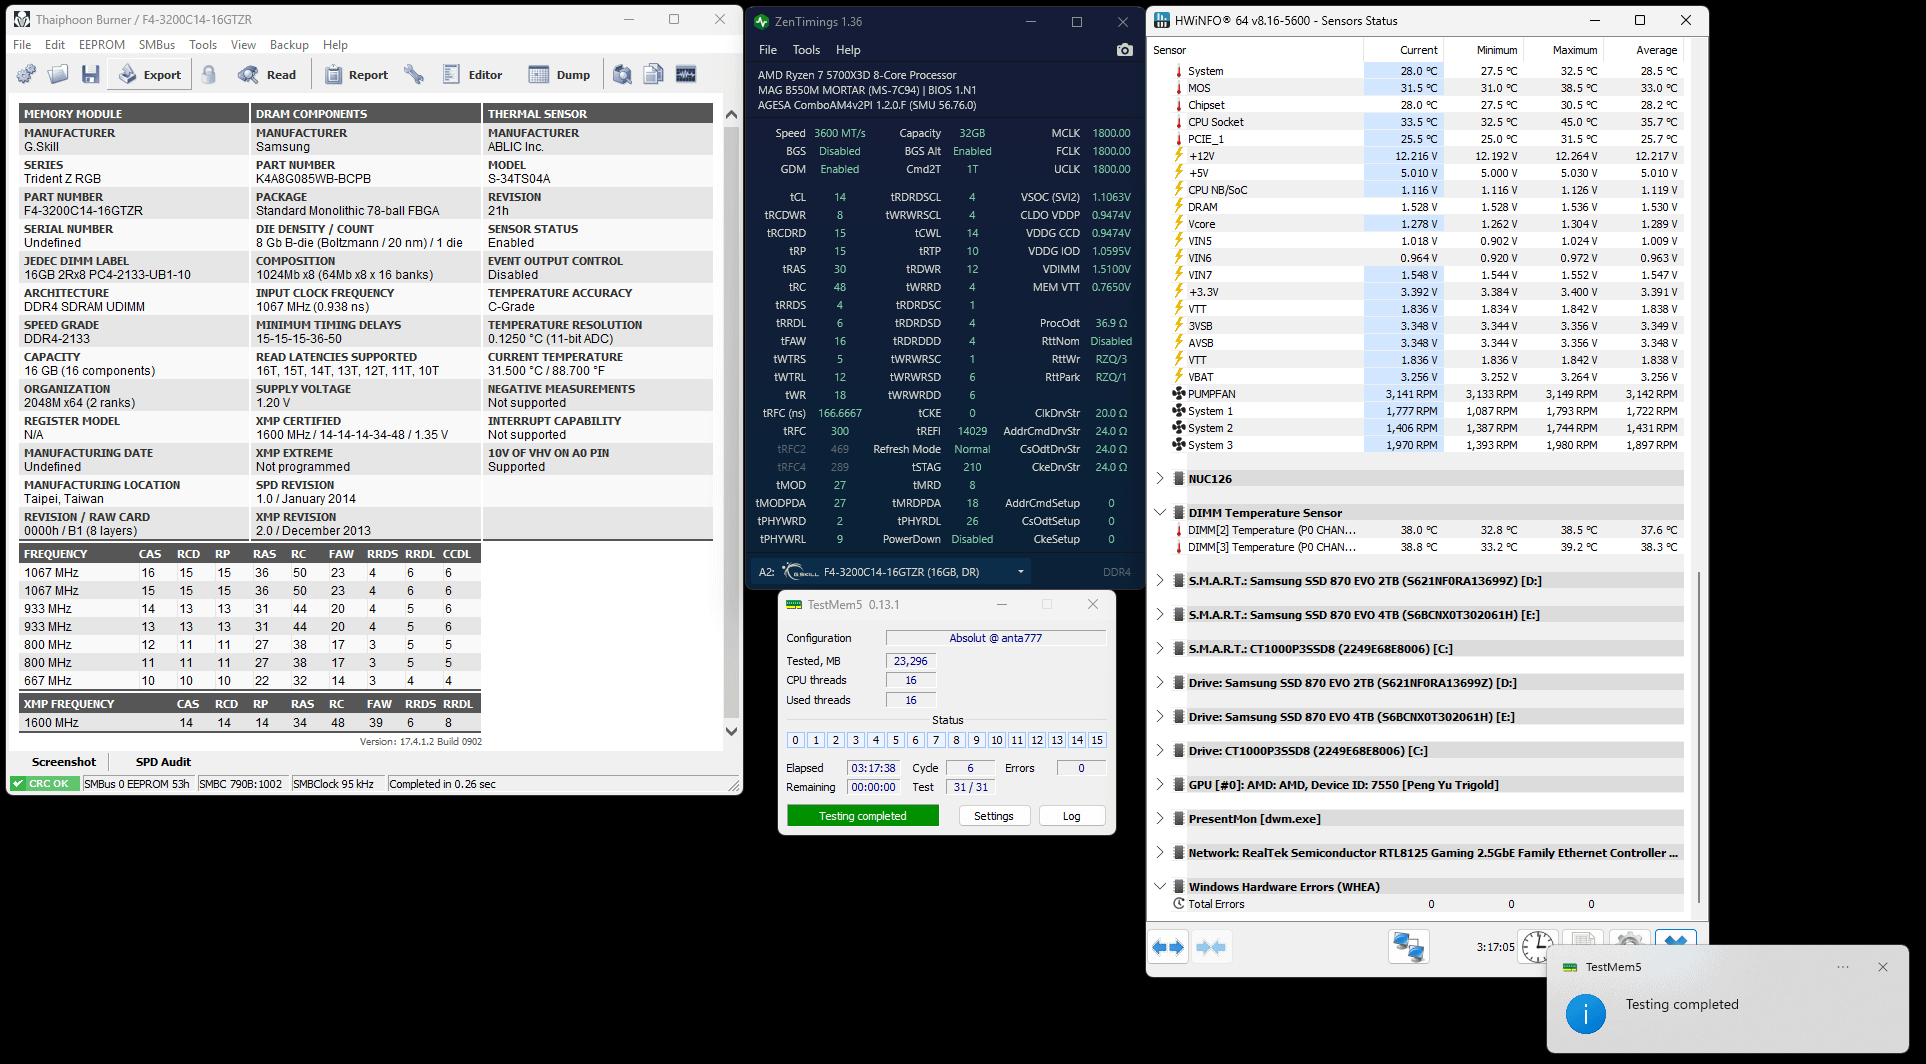Click the Read SPD toolbar button
The image size is (1926, 1064).
[267, 75]
